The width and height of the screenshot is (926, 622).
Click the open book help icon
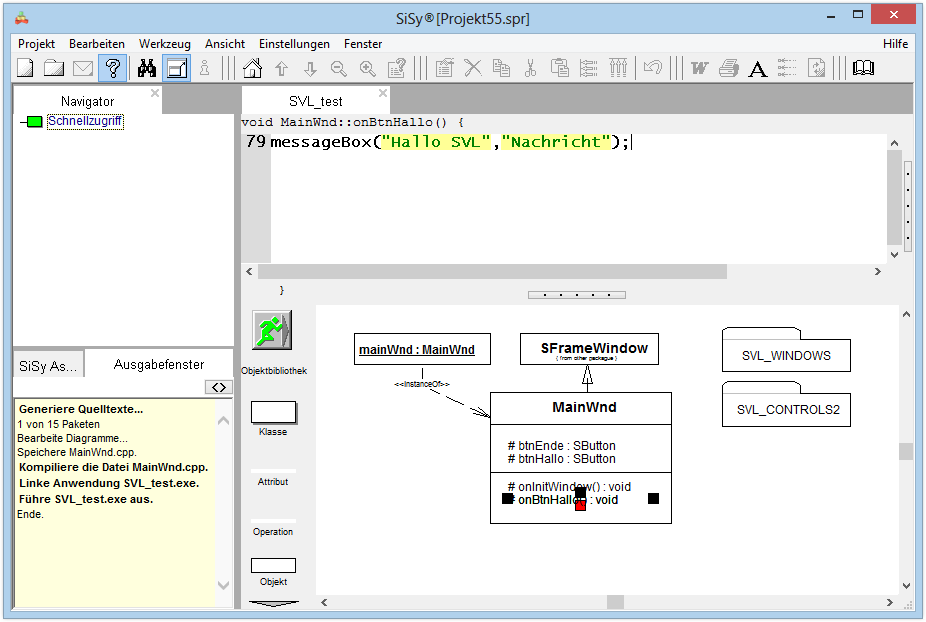pyautogui.click(x=863, y=68)
